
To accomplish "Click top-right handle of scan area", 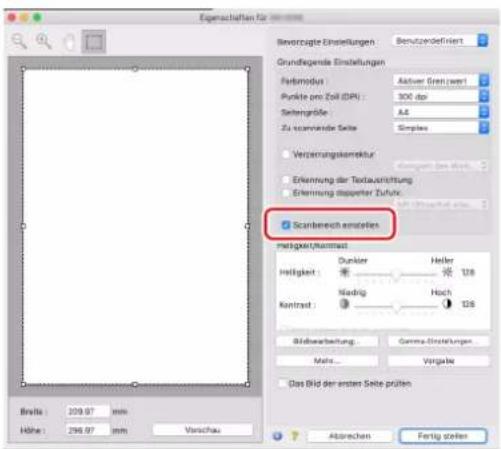I will pyautogui.click(x=247, y=69).
